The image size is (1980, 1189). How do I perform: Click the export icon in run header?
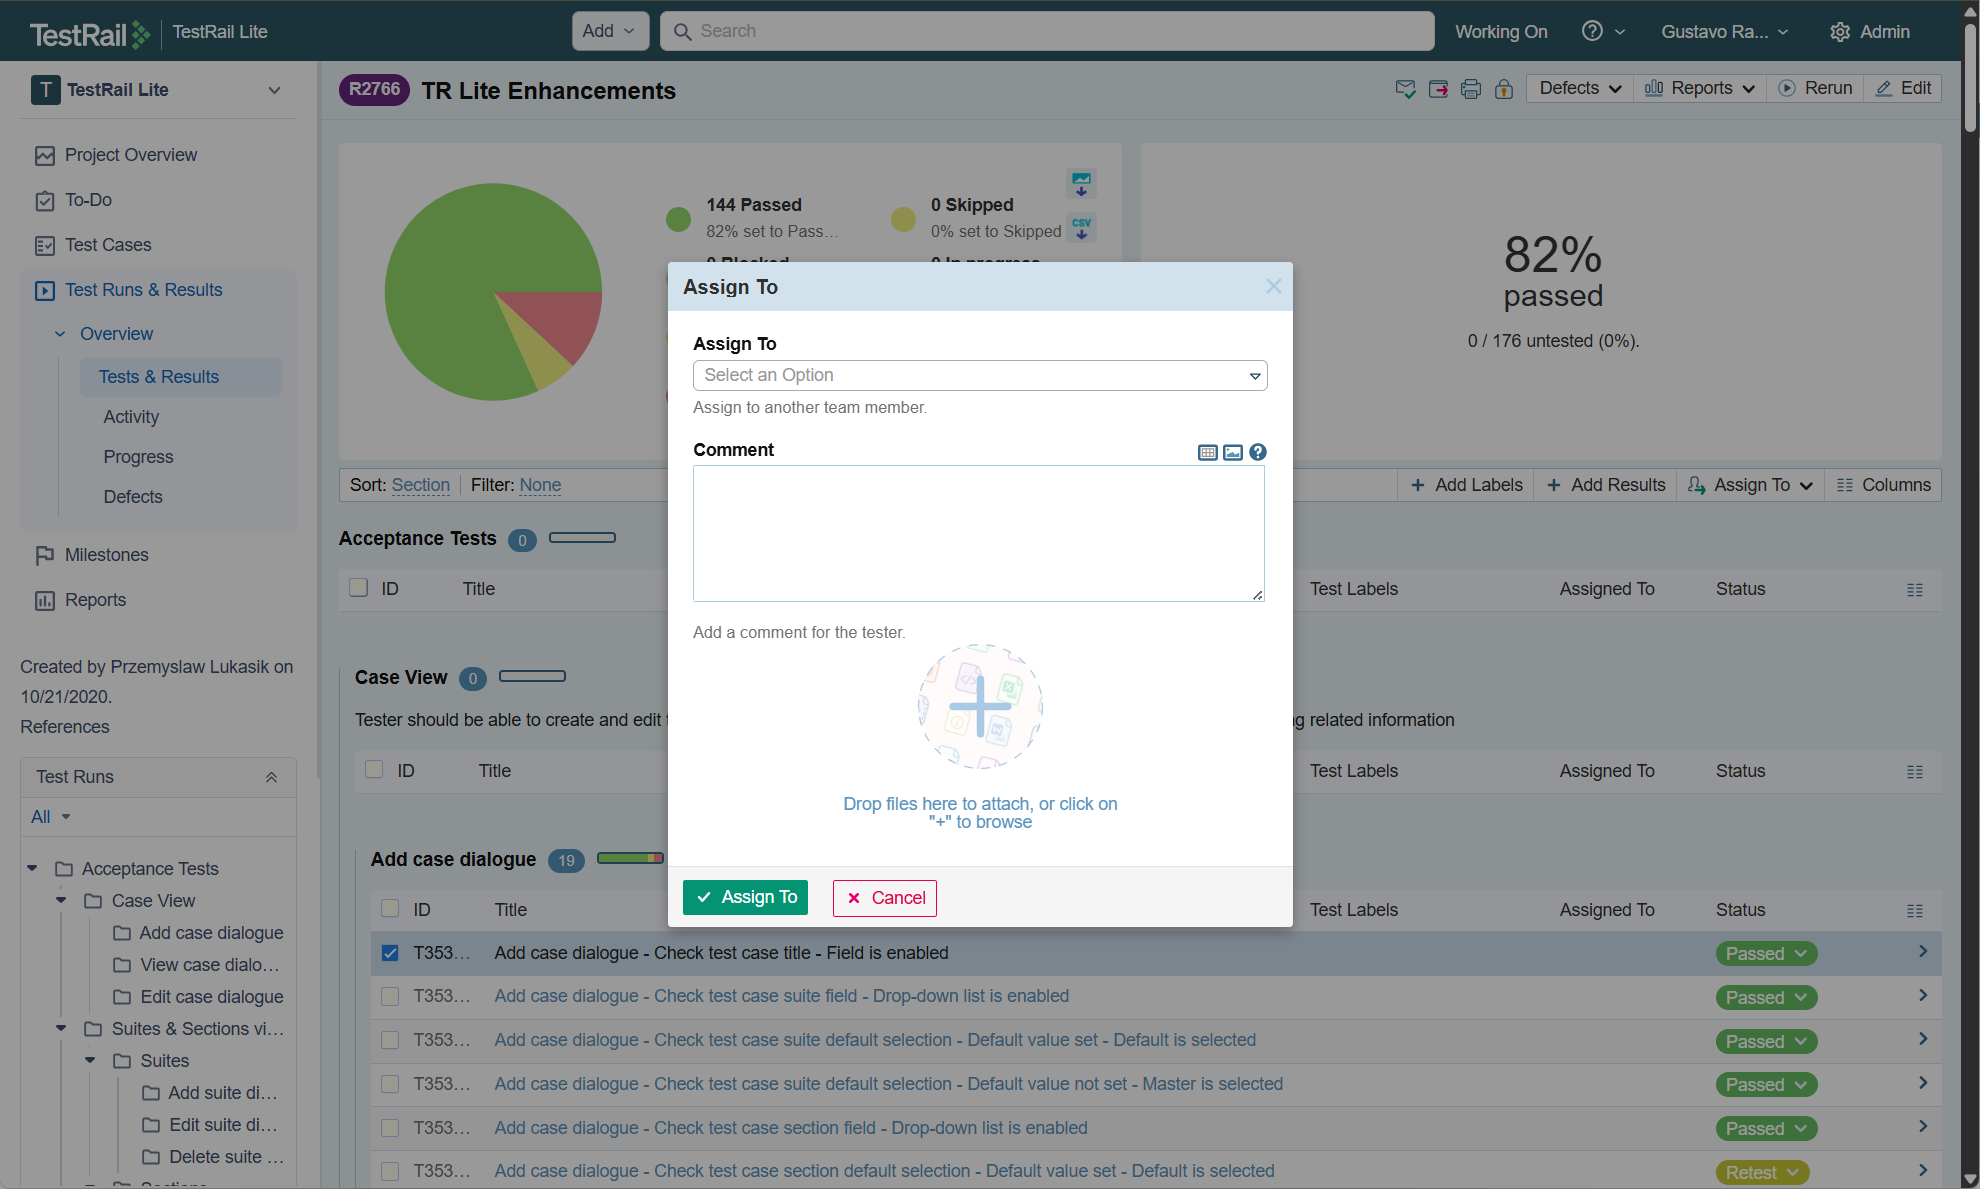click(1438, 89)
